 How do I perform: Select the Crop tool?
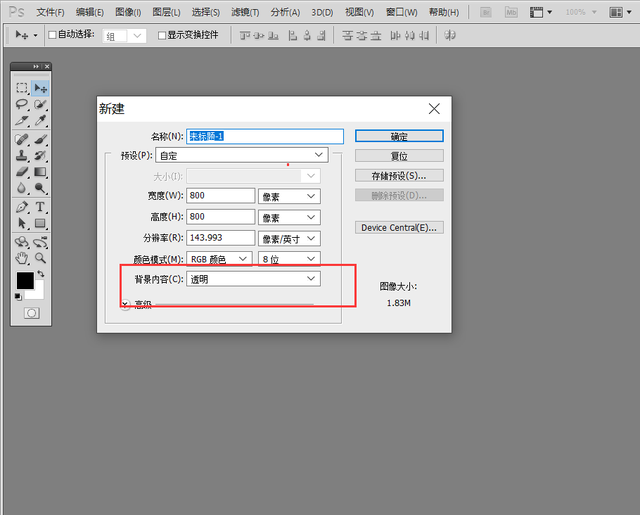pos(22,121)
